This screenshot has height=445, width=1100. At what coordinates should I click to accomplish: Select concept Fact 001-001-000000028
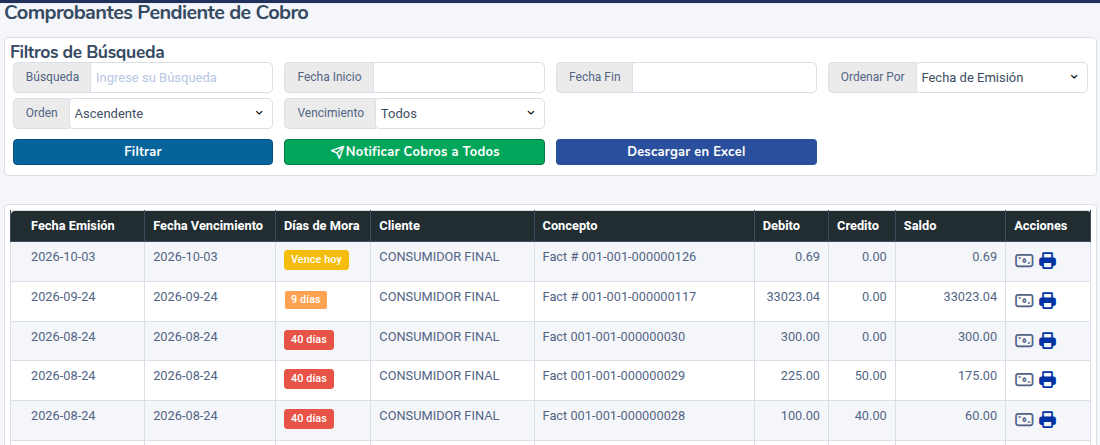pos(614,416)
